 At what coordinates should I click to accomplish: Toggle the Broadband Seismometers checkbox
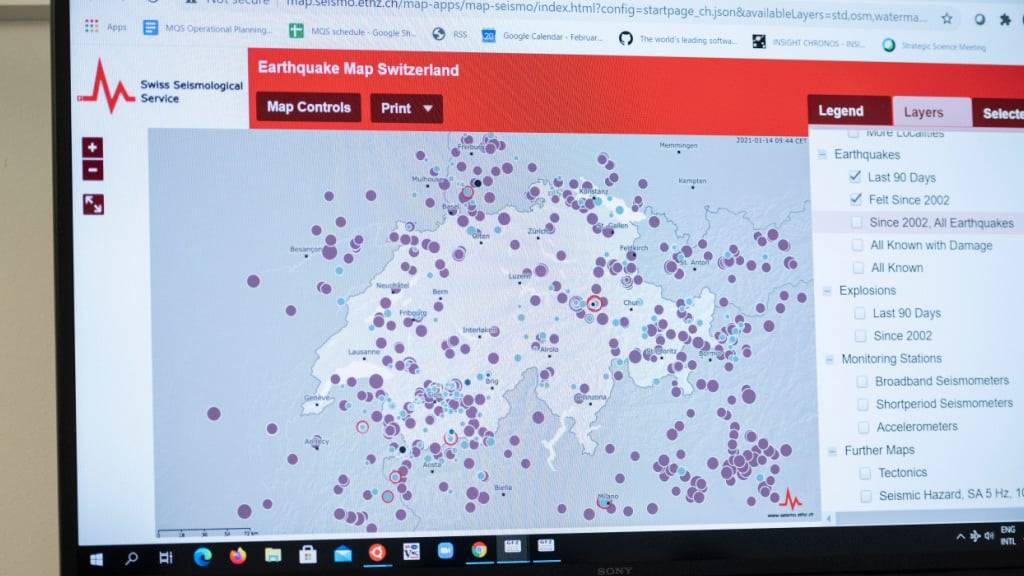[862, 381]
